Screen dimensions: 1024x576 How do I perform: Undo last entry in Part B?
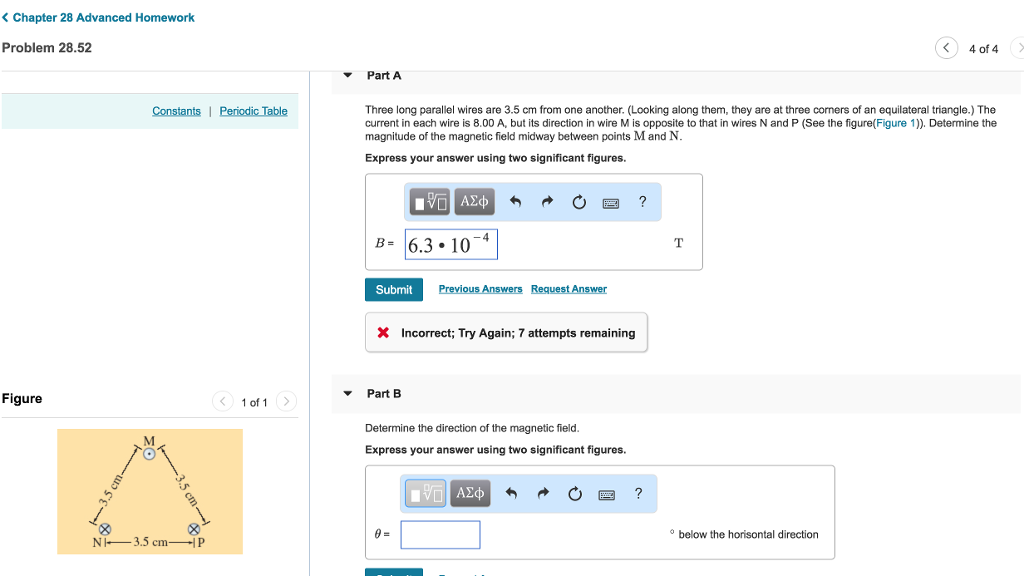pyautogui.click(x=511, y=494)
